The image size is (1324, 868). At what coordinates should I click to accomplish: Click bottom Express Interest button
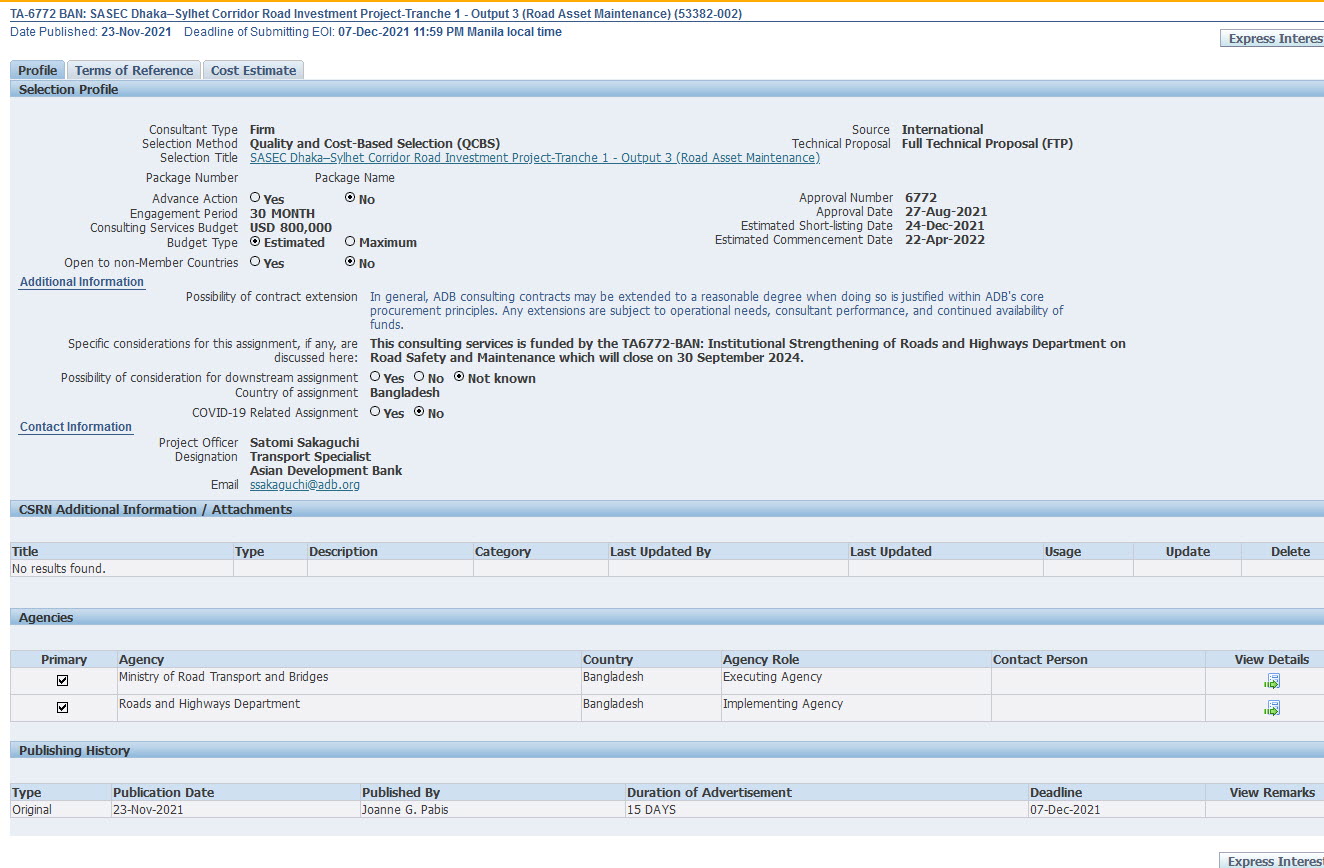click(1273, 861)
